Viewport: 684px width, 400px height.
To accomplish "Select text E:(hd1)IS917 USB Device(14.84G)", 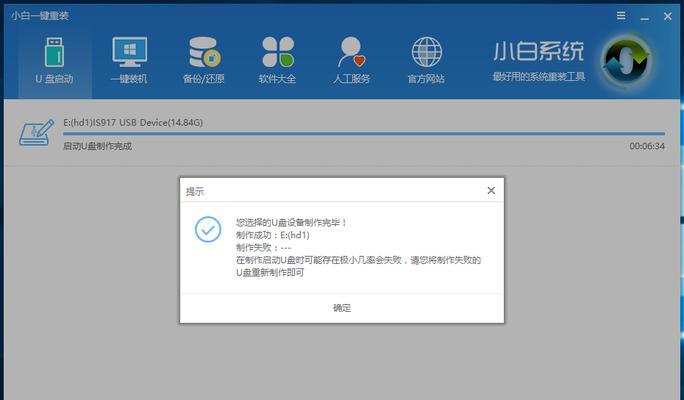I will (x=133, y=123).
